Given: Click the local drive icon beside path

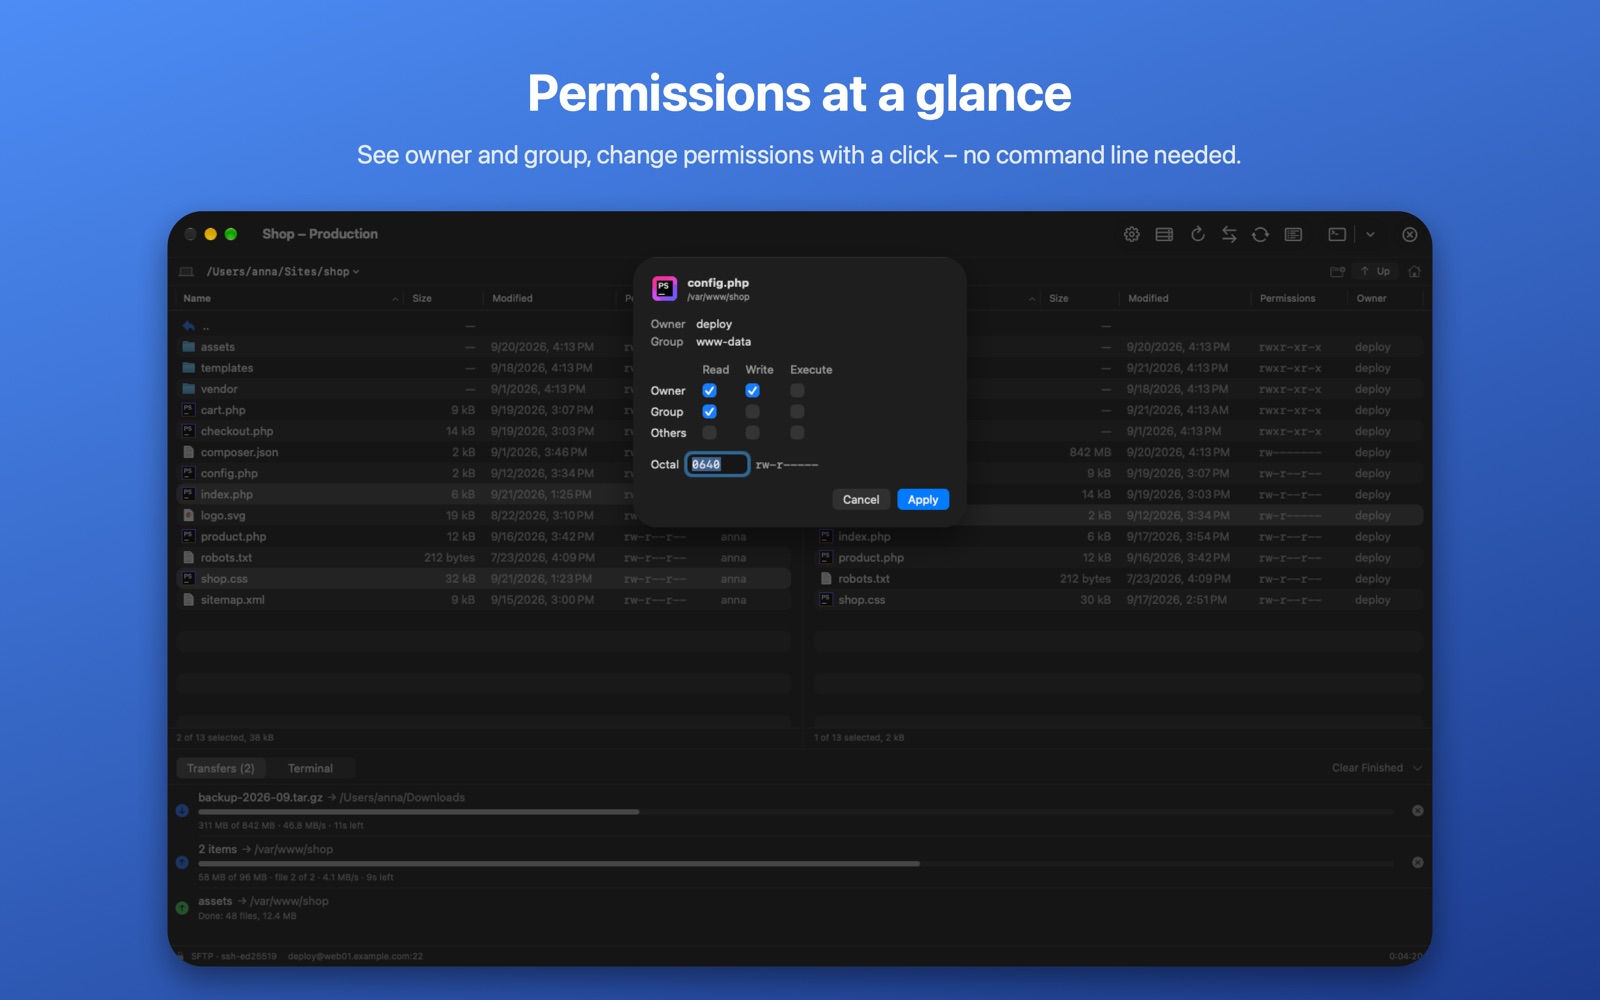Looking at the screenshot, I should coord(186,272).
